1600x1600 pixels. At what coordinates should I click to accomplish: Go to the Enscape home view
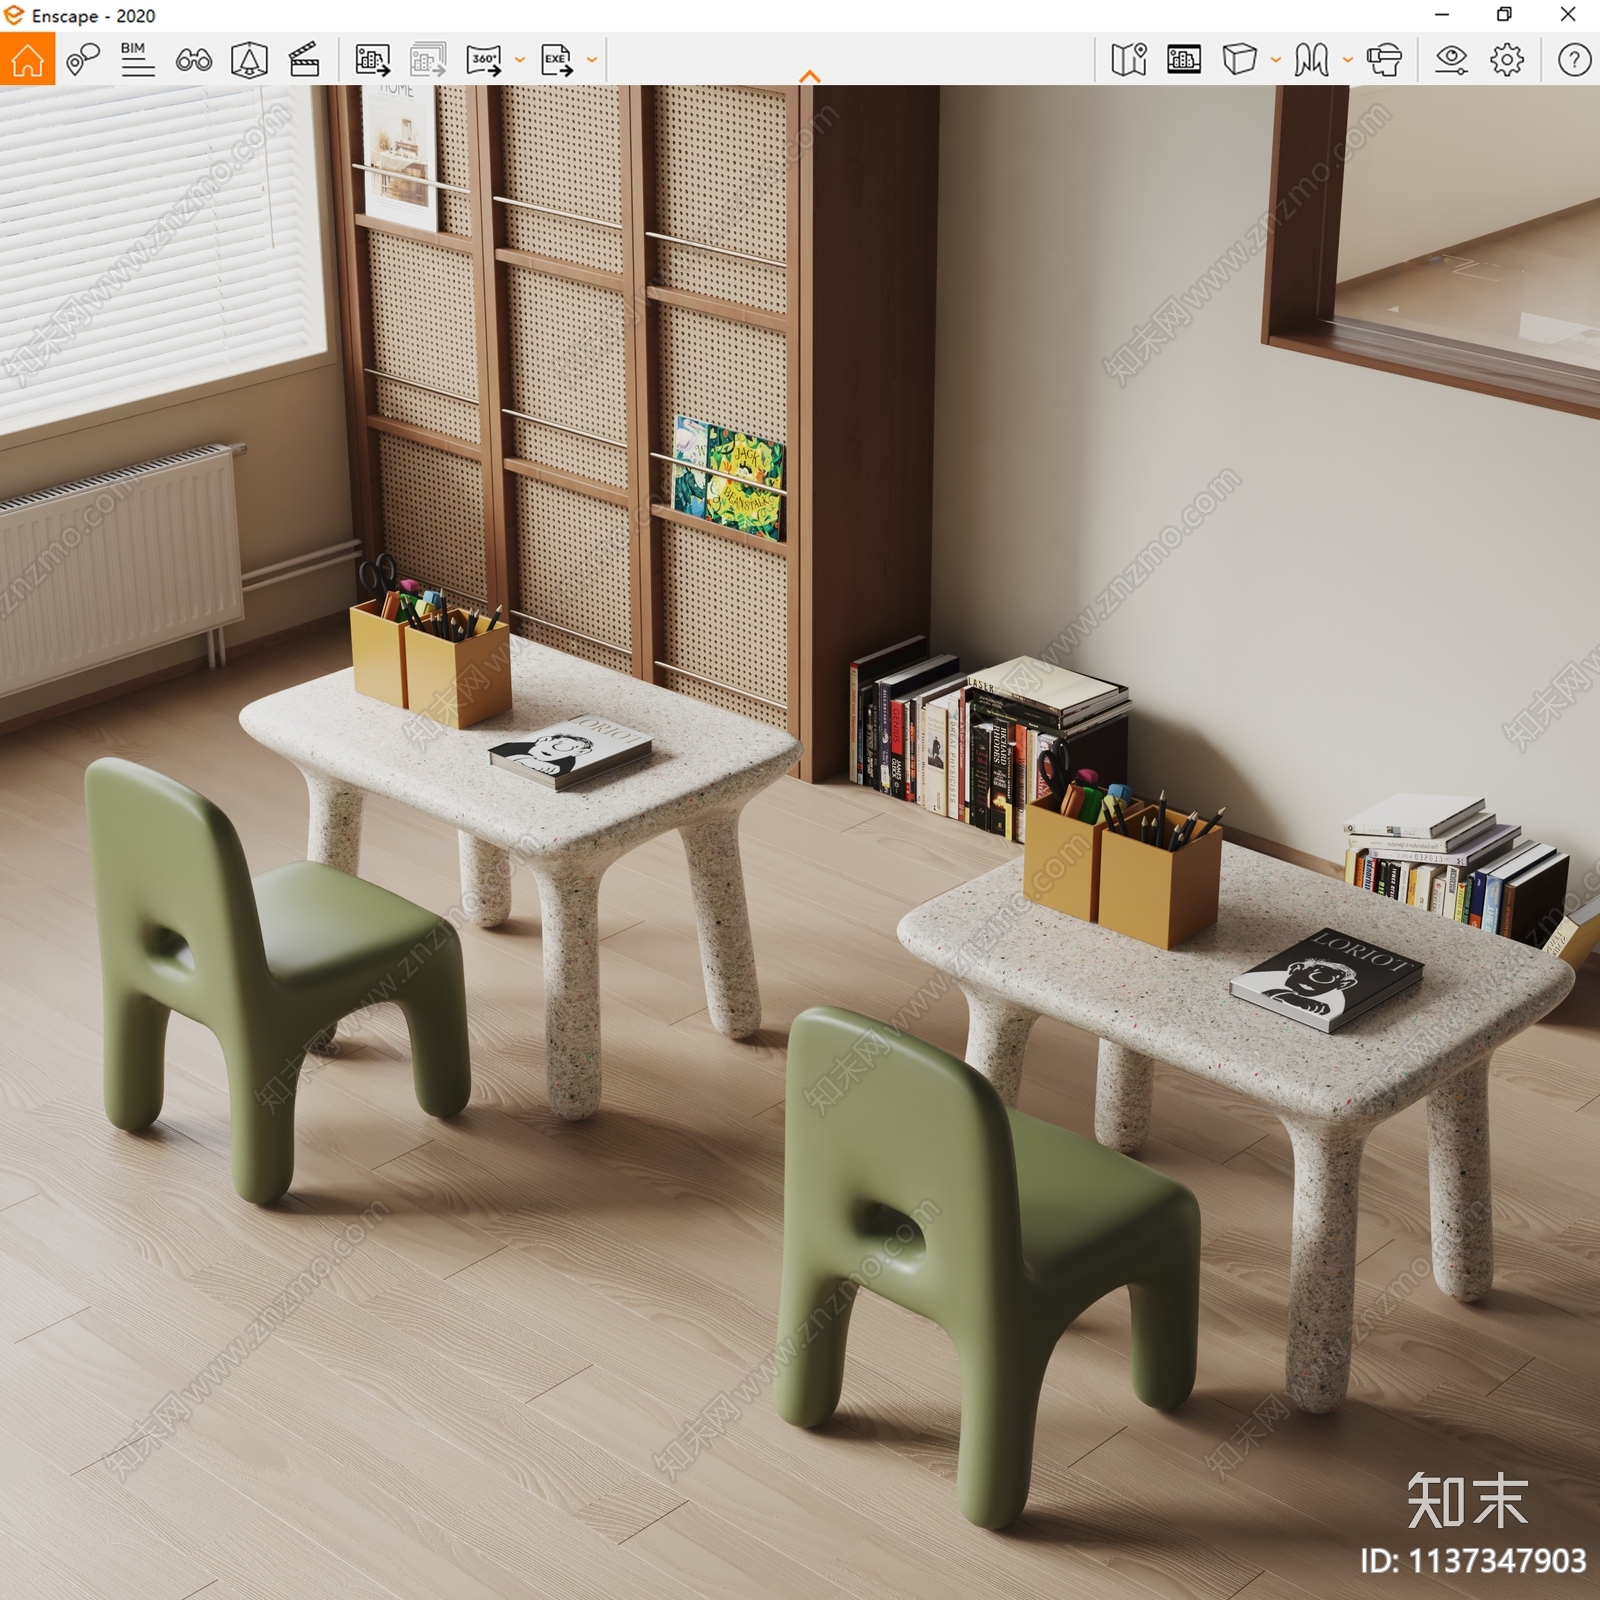coord(27,59)
